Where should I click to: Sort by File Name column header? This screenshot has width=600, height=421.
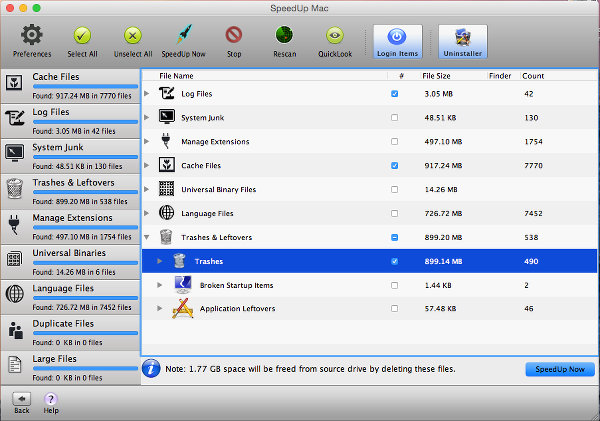coord(176,76)
